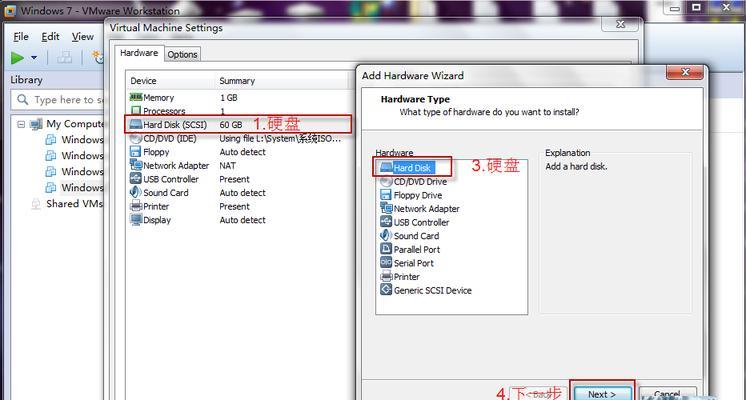Select Network Adapter in the wizard list
746x400 pixels.
click(x=426, y=209)
